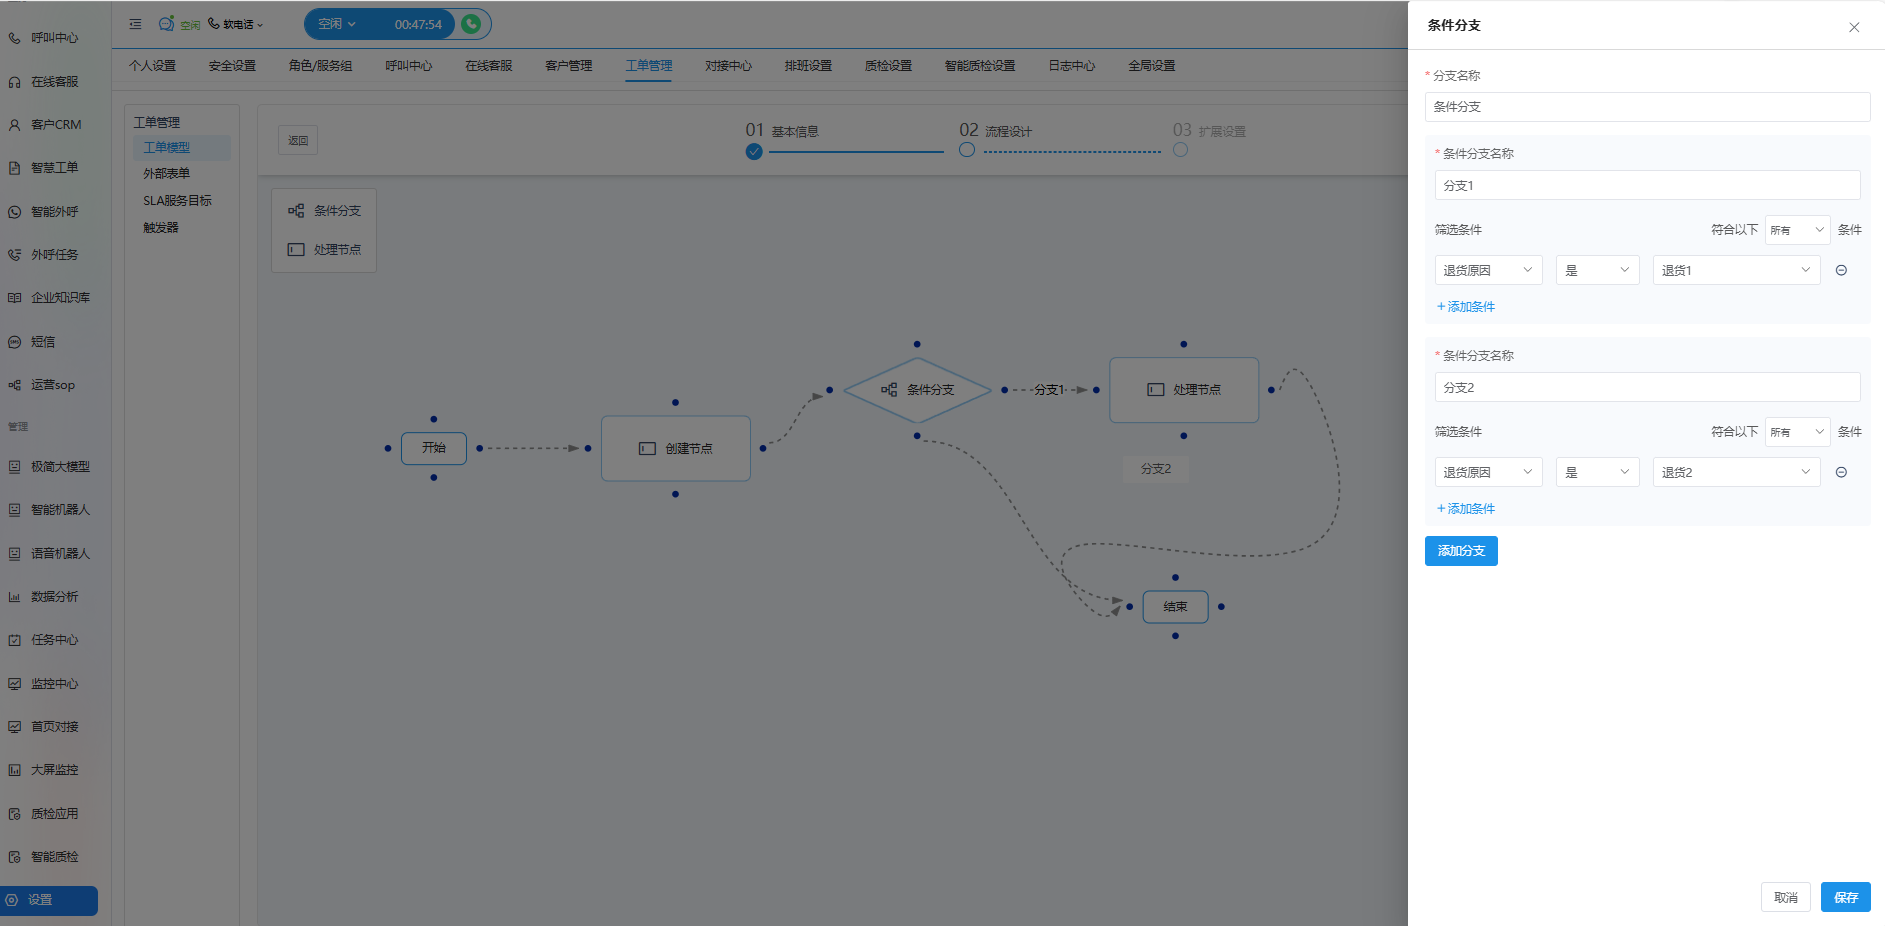Click the 取消 button
Viewport: 1885px width, 926px height.
click(1786, 897)
